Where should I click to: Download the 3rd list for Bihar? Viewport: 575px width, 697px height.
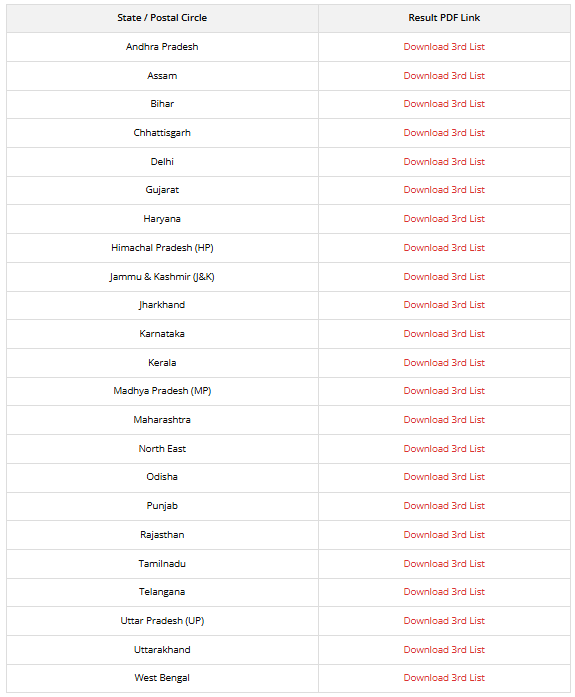click(x=444, y=104)
